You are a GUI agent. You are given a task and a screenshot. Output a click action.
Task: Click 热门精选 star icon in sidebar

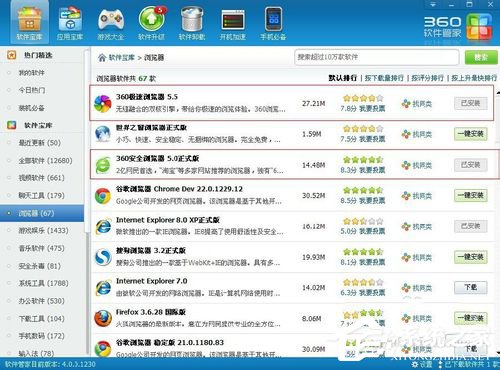click(11, 55)
